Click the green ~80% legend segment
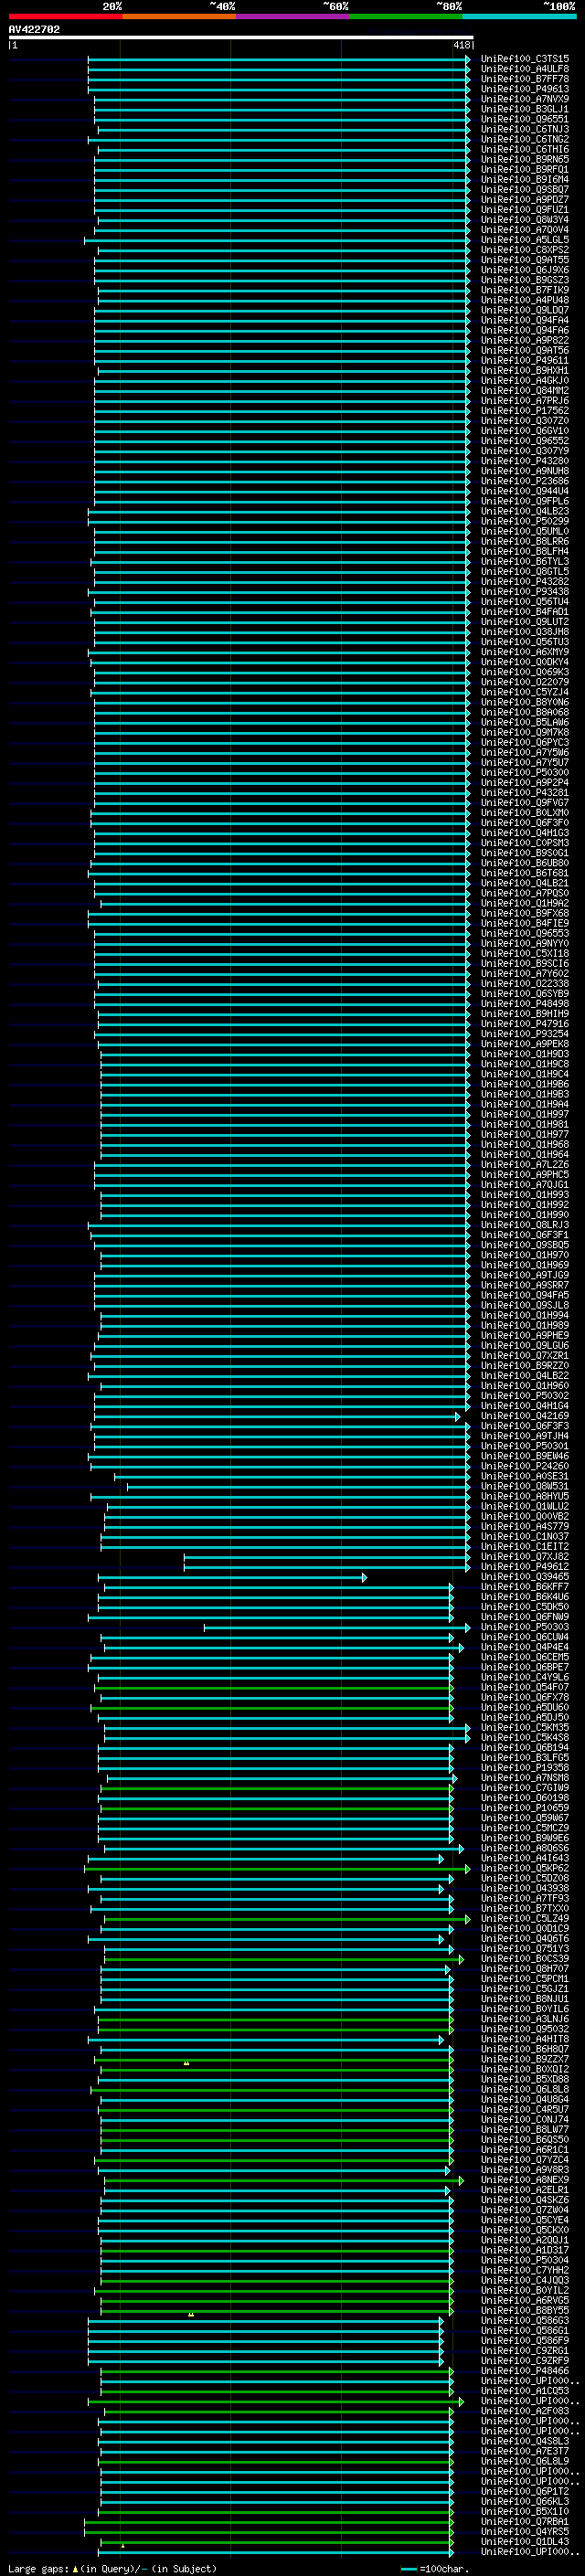 (x=406, y=16)
